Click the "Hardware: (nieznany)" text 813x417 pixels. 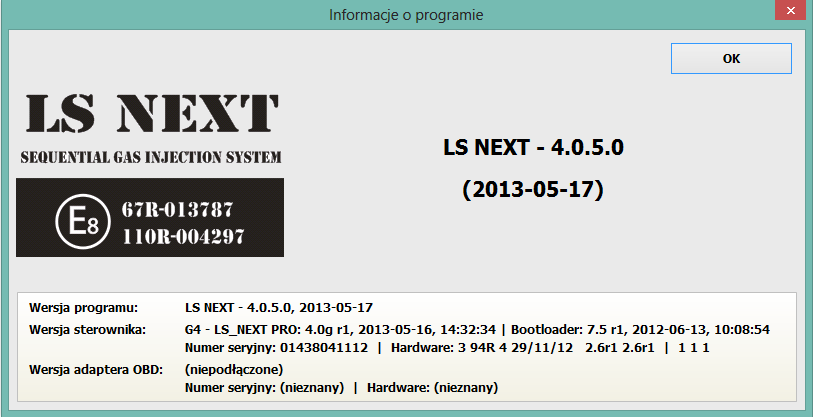click(x=432, y=388)
